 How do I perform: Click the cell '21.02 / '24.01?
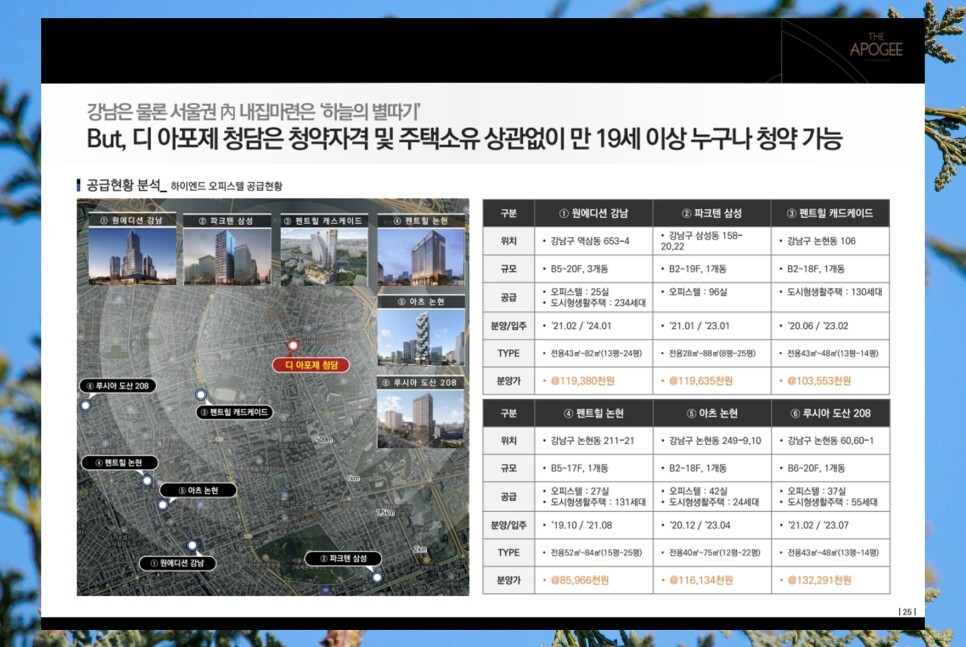593,325
